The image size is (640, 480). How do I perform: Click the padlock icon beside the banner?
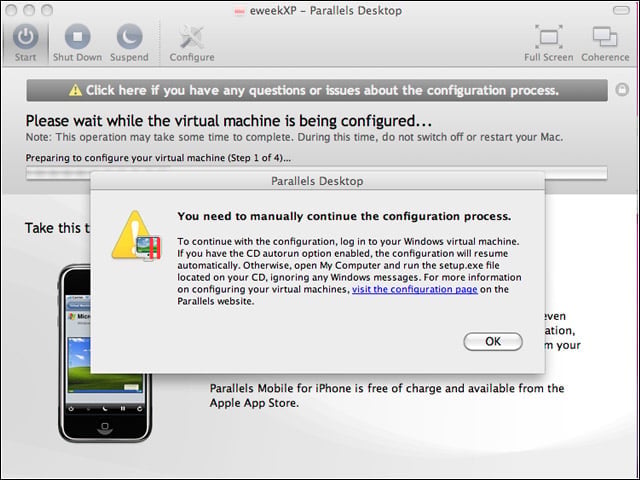point(622,89)
